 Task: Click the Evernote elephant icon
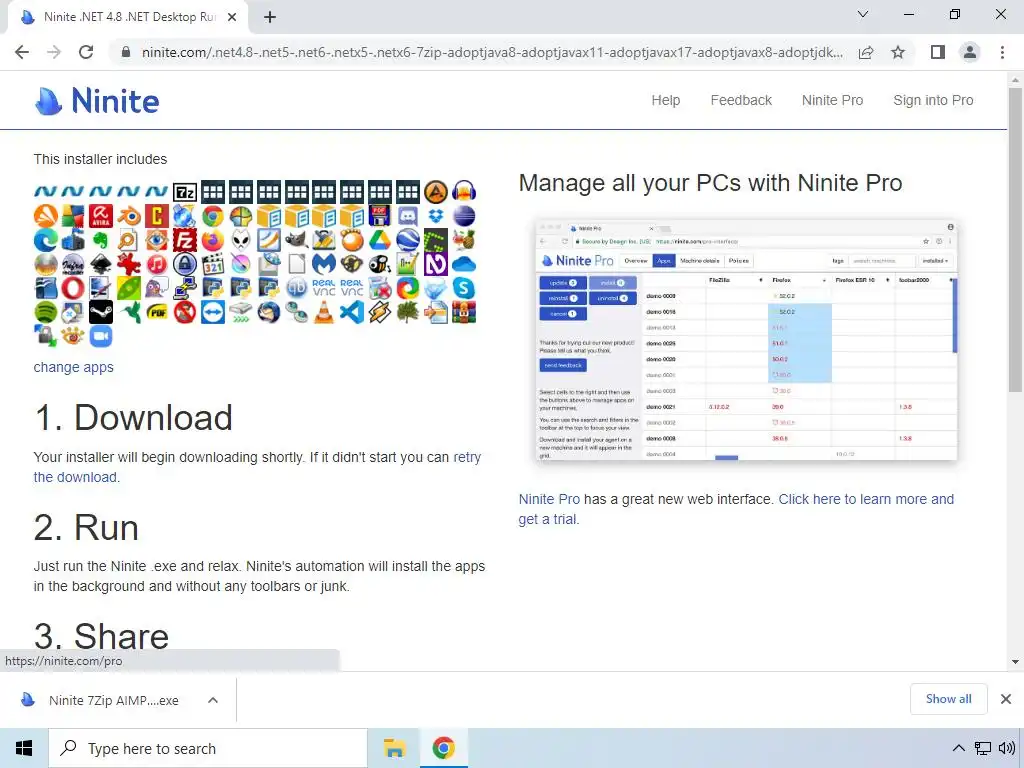coord(101,240)
